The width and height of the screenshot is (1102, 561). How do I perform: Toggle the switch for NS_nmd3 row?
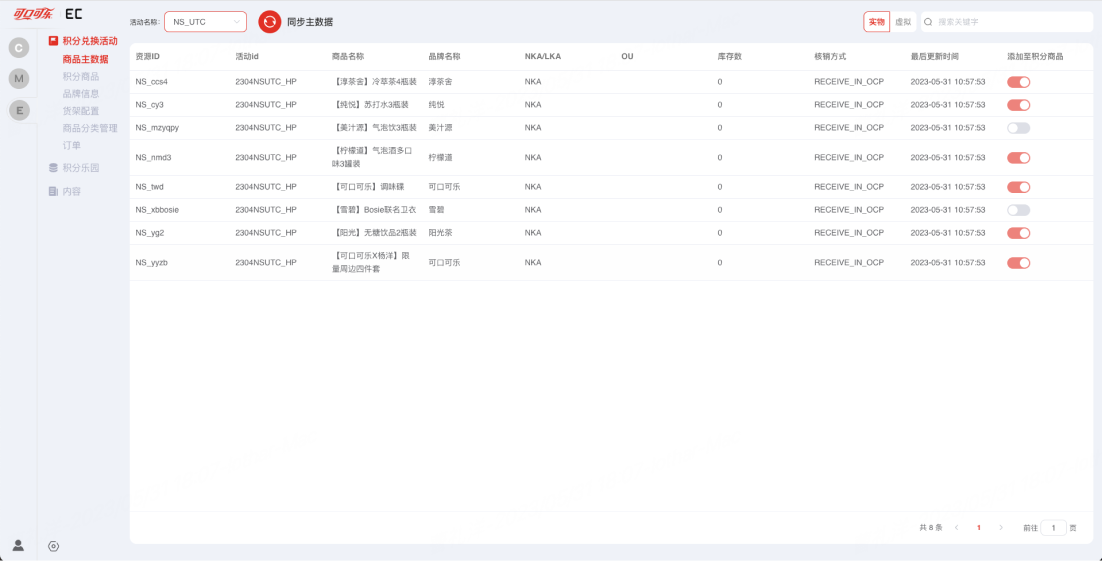coord(1018,157)
